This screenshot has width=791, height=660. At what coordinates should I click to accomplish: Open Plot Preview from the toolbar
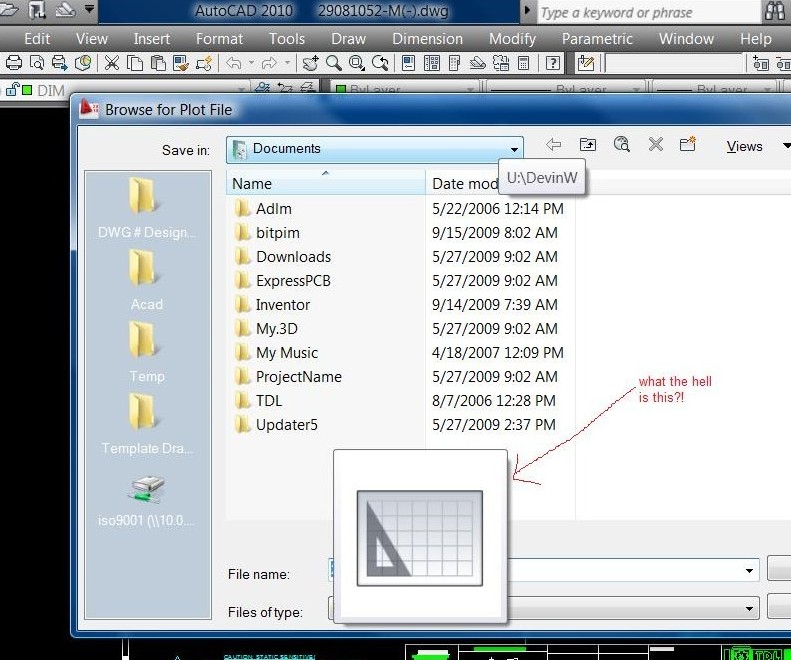tap(37, 63)
